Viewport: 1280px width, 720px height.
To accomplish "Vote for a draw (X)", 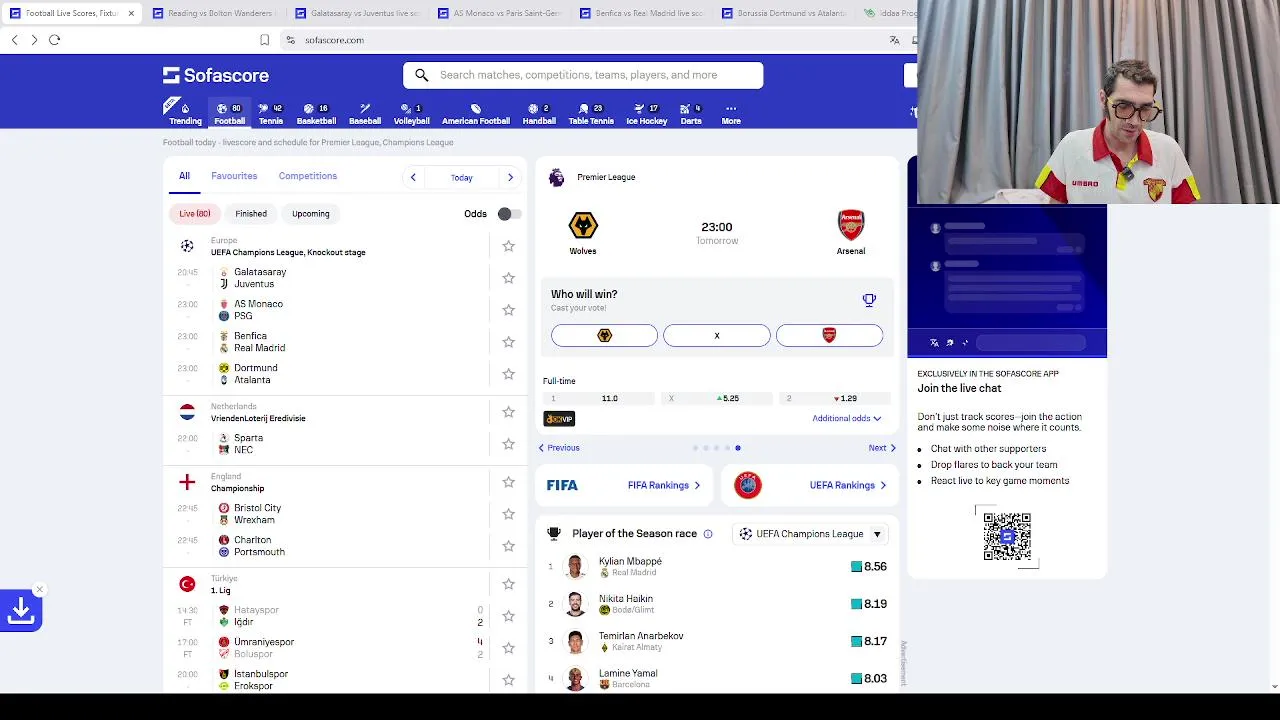I will tap(717, 335).
